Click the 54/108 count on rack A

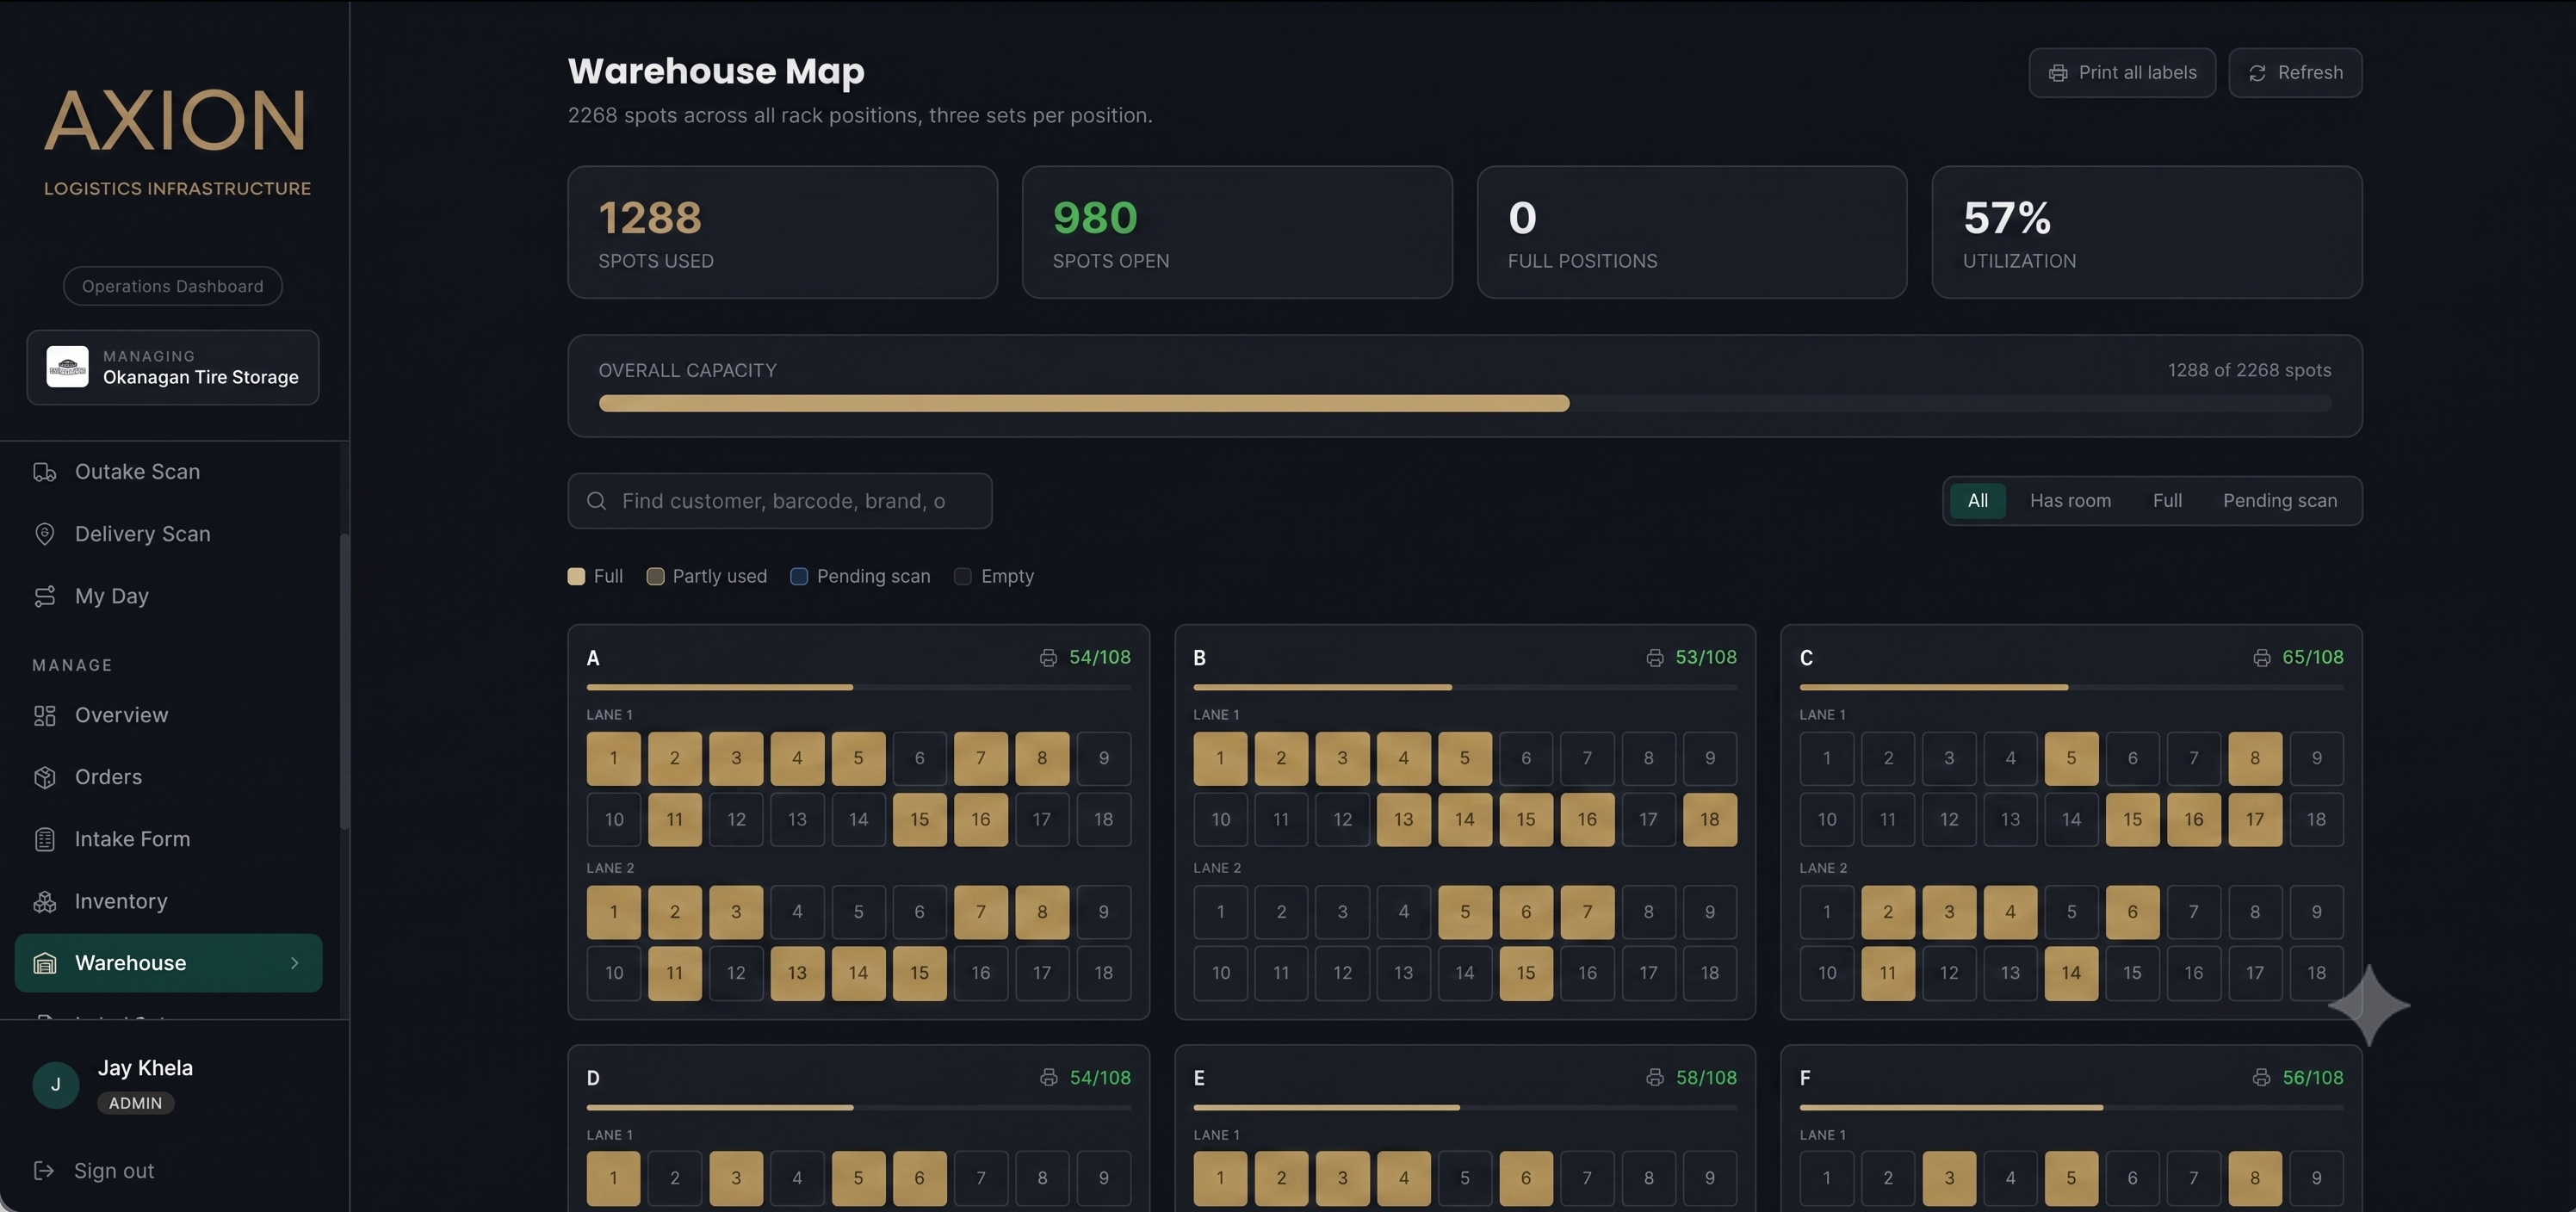tap(1100, 658)
